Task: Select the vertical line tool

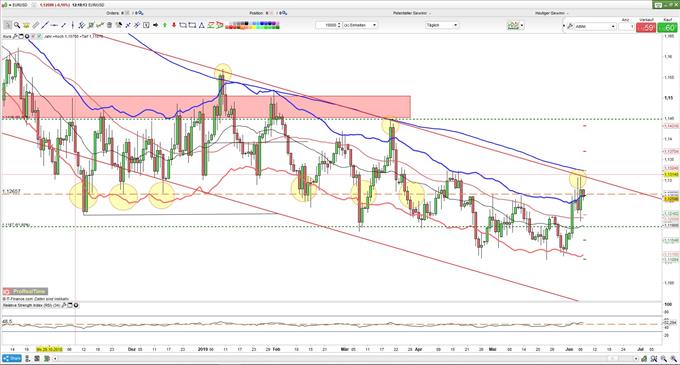Action: click(x=72, y=25)
